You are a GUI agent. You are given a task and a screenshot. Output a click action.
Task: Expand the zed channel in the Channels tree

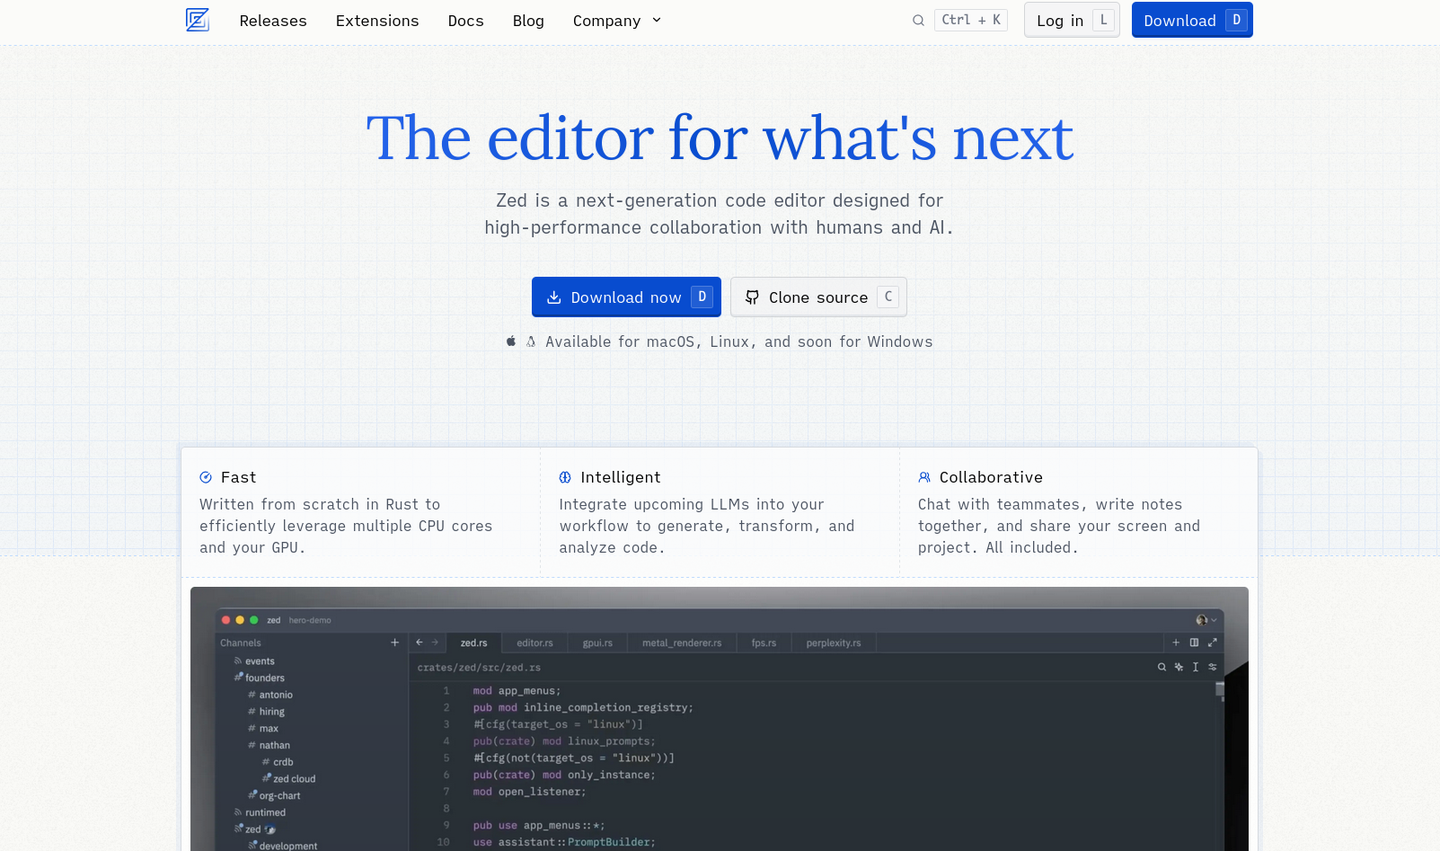tap(254, 829)
